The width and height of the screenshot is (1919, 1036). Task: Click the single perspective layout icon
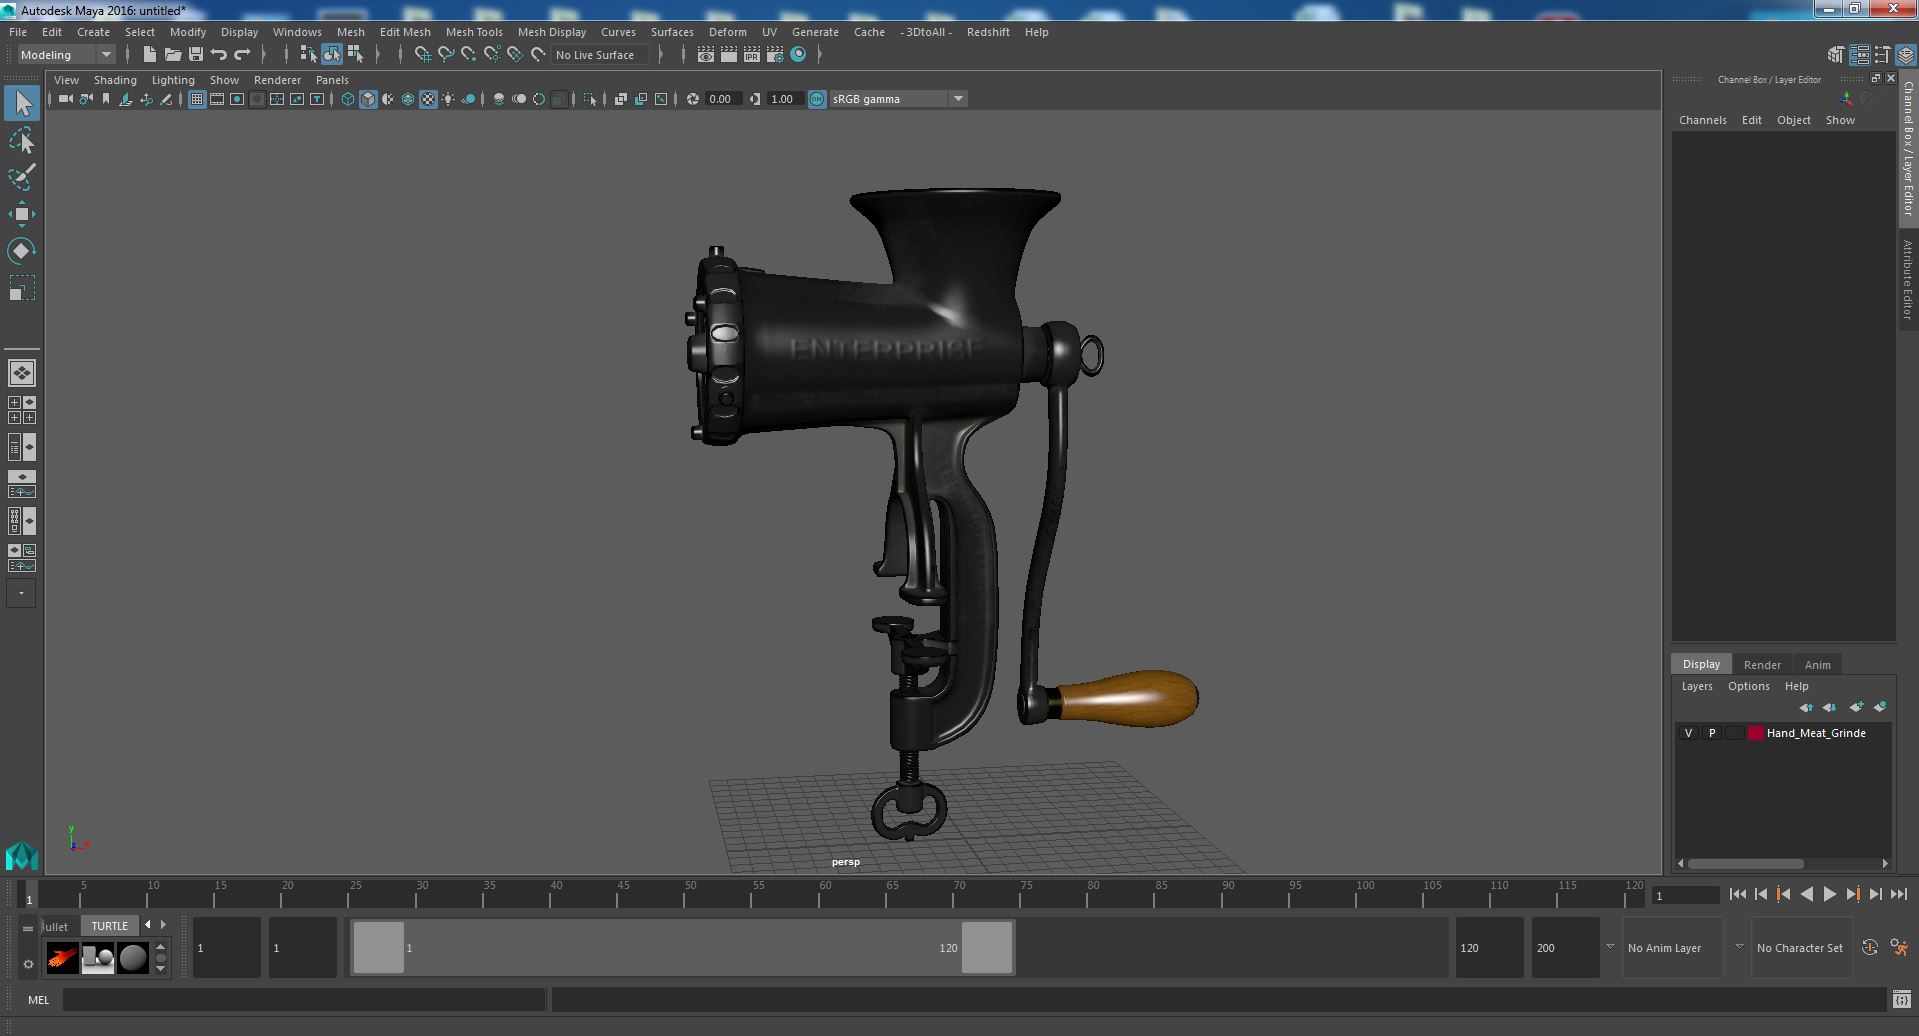coord(22,373)
